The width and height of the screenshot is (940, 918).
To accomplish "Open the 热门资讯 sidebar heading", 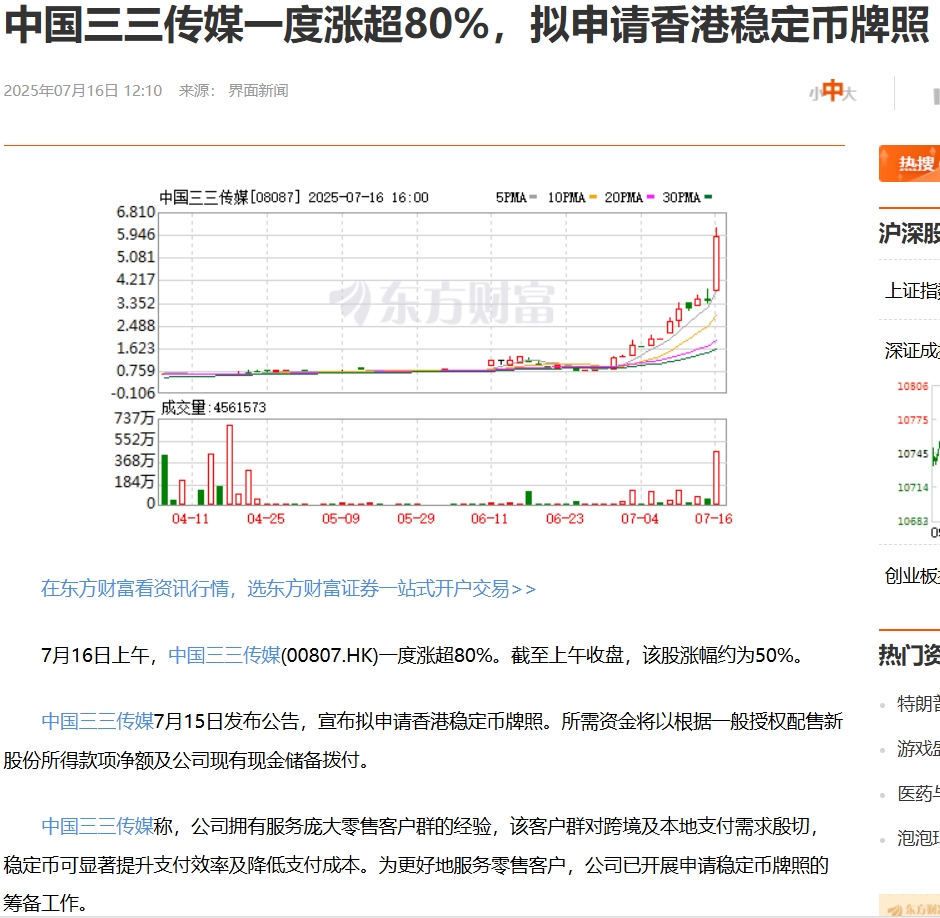I will tap(909, 655).
